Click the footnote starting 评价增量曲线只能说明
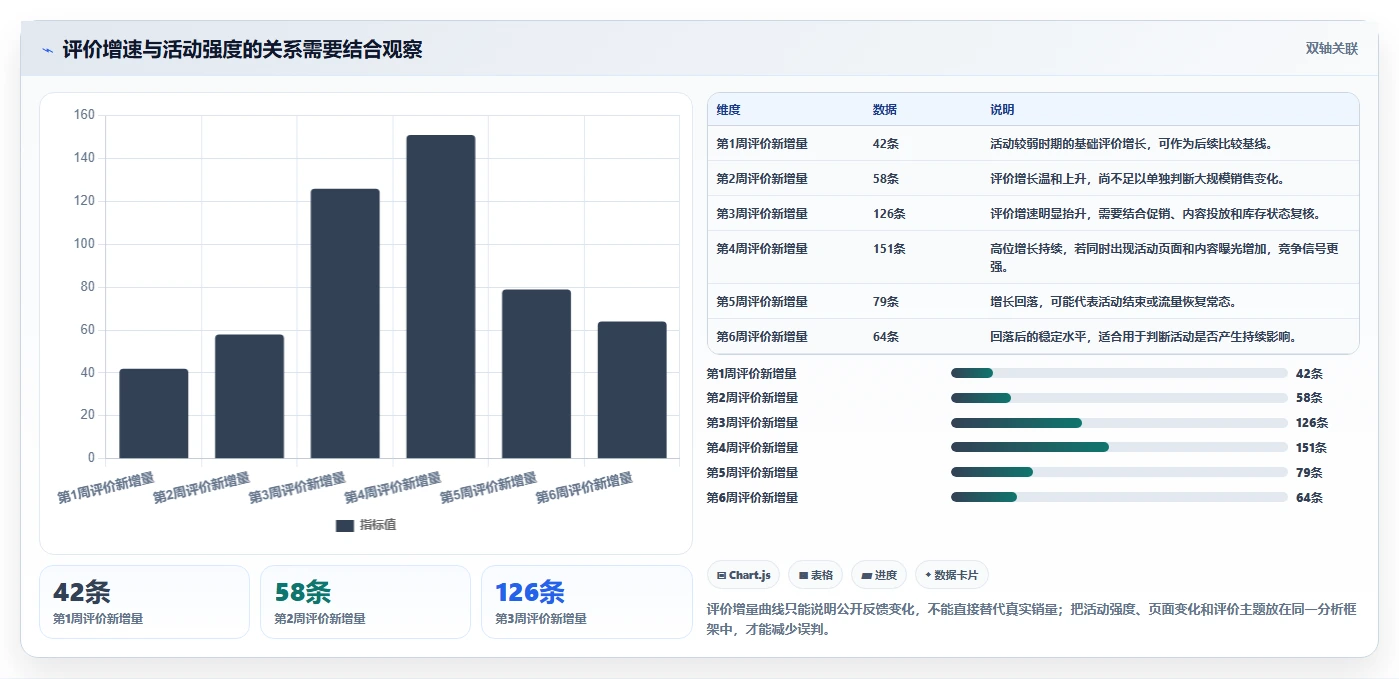The height and width of the screenshot is (679, 1399). click(x=1031, y=619)
